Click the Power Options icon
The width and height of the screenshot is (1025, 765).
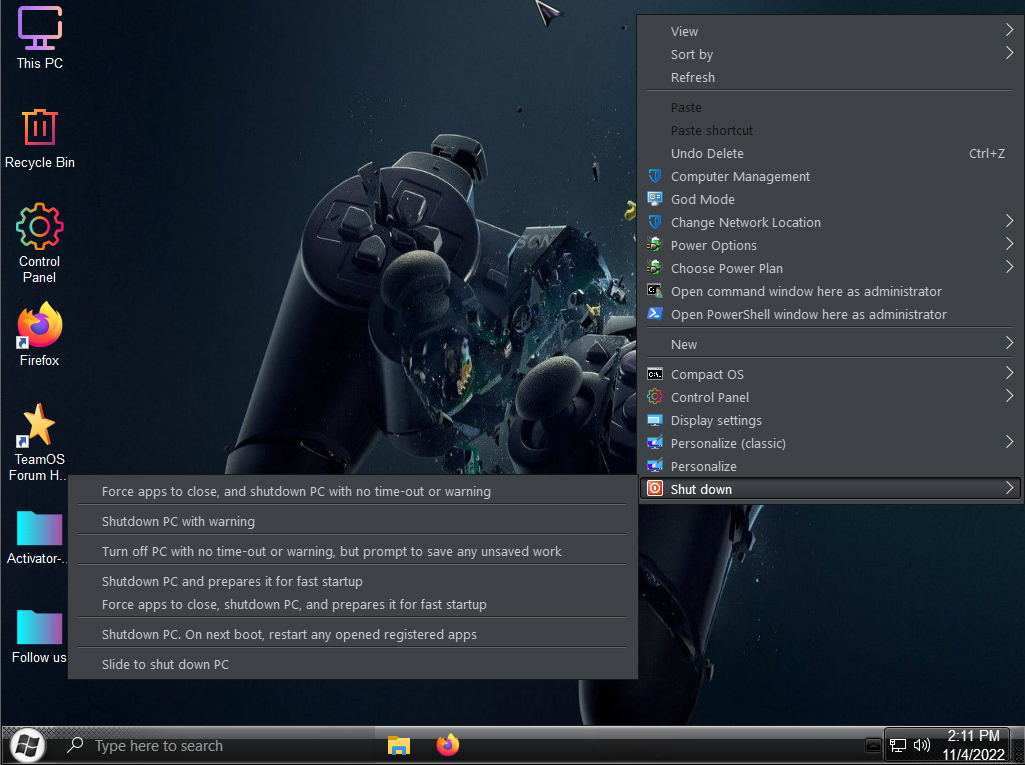[654, 245]
